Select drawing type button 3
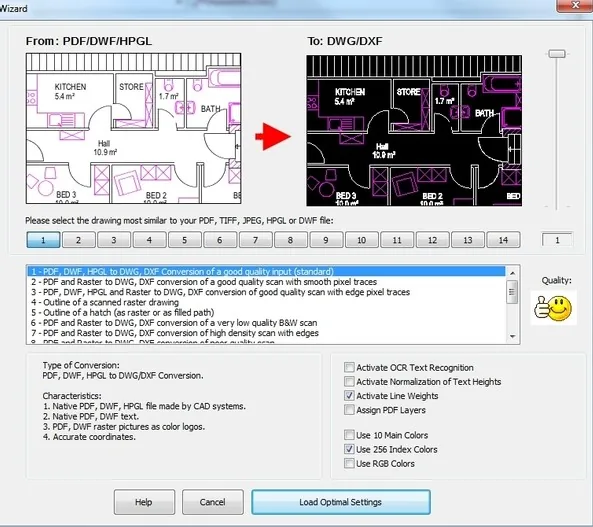This screenshot has height=527, width=593. coord(114,240)
